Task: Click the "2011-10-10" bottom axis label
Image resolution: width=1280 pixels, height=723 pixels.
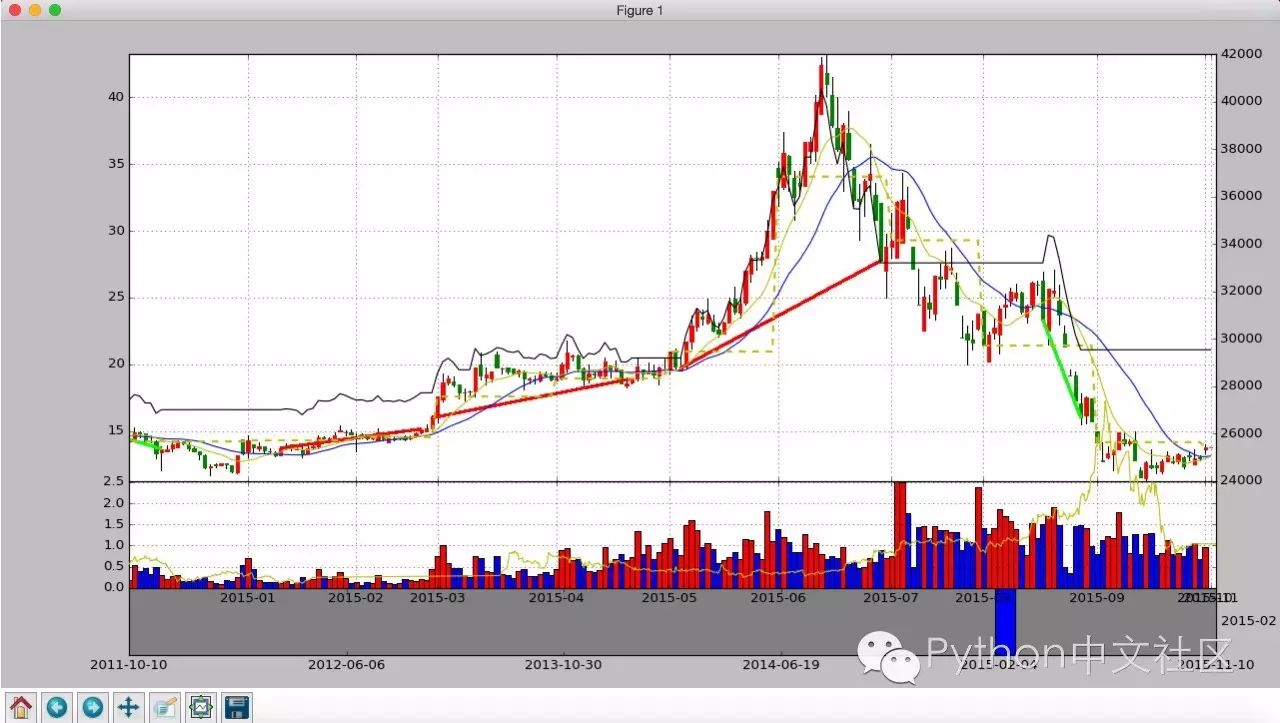Action: click(x=128, y=664)
